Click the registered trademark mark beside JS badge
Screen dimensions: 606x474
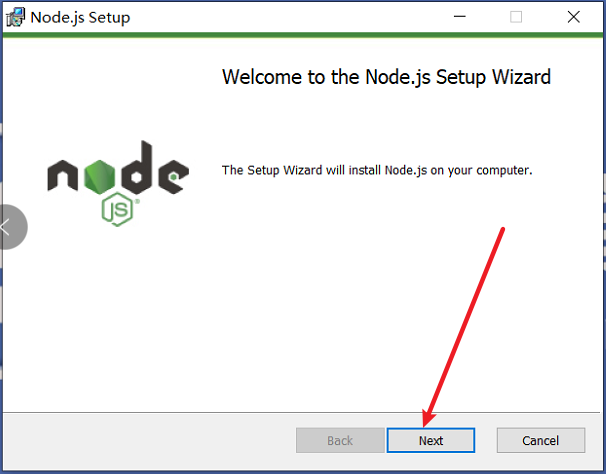coord(137,201)
